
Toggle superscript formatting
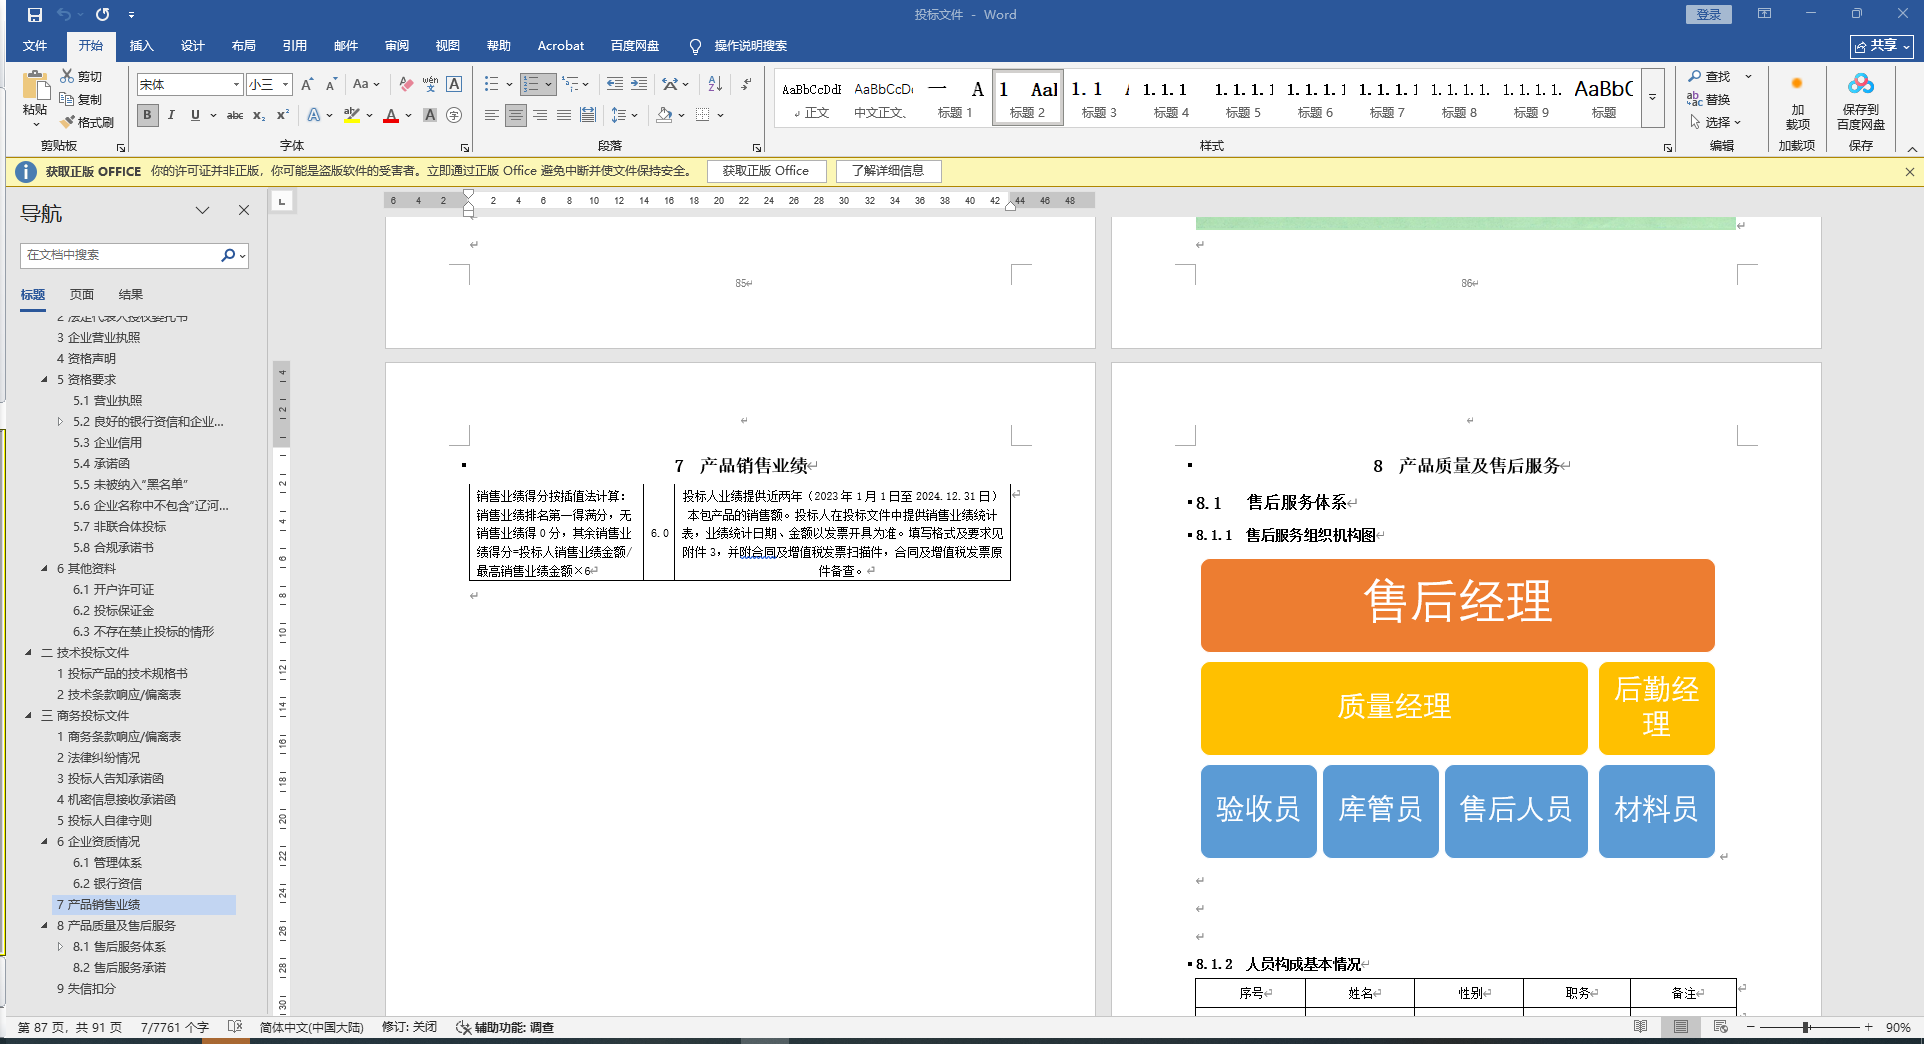coord(283,115)
